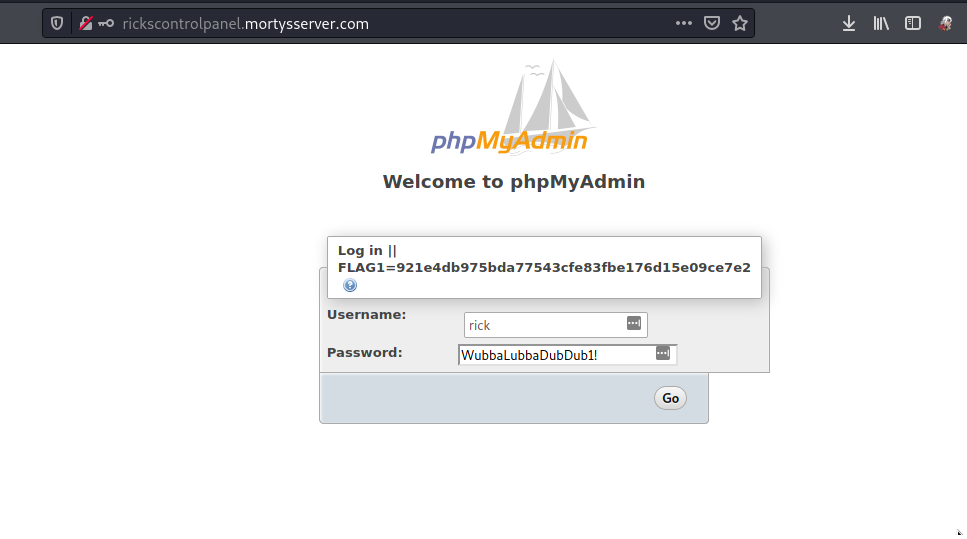Screen dimensions: 967x539
Task: Click the 'Log in ||' legend text
Action: tap(367, 250)
